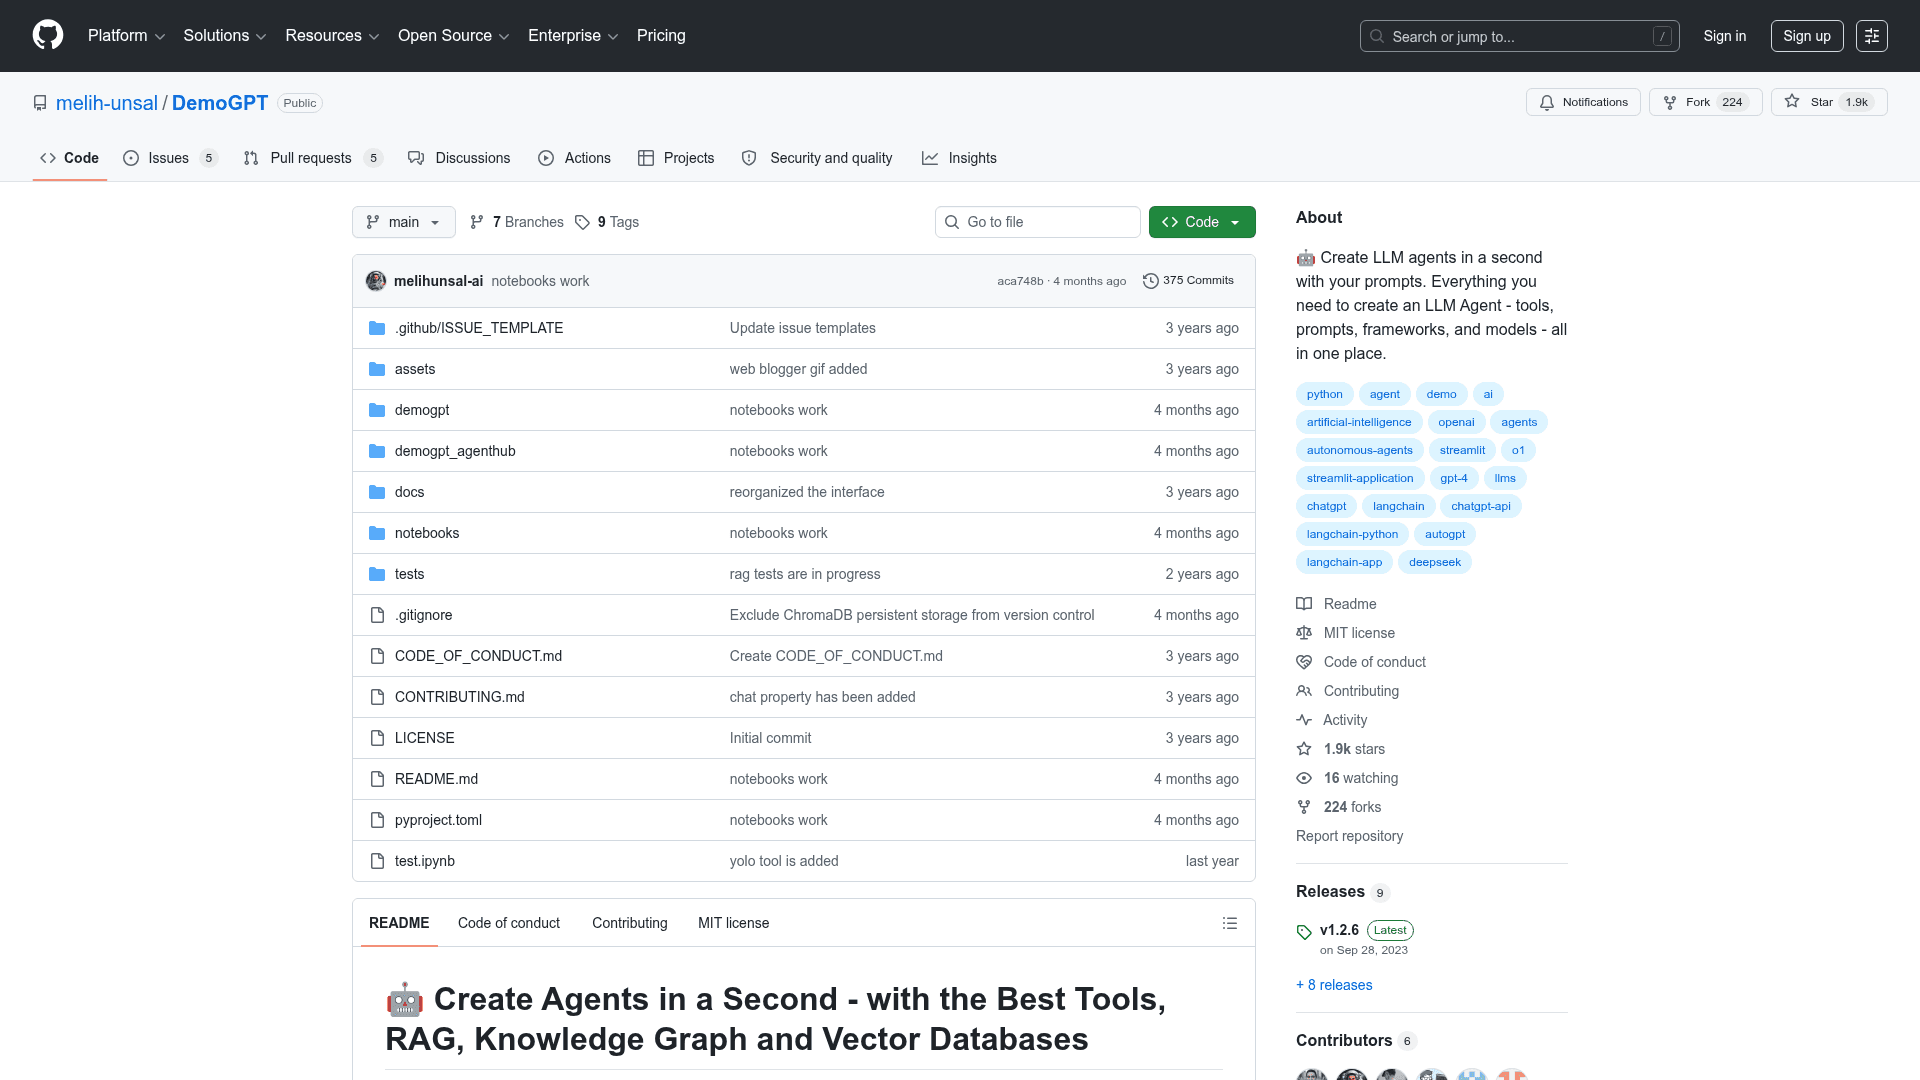Open the v1.2.6 release tag
This screenshot has width=1920, height=1080.
coord(1339,930)
